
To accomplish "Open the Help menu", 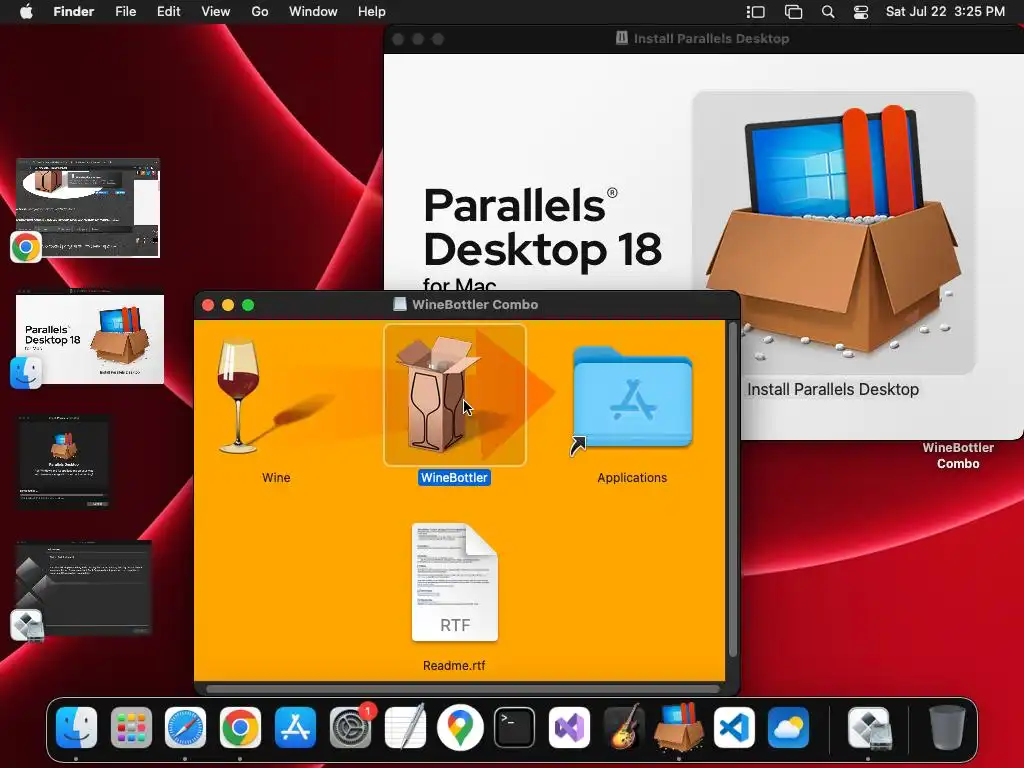I will [372, 12].
